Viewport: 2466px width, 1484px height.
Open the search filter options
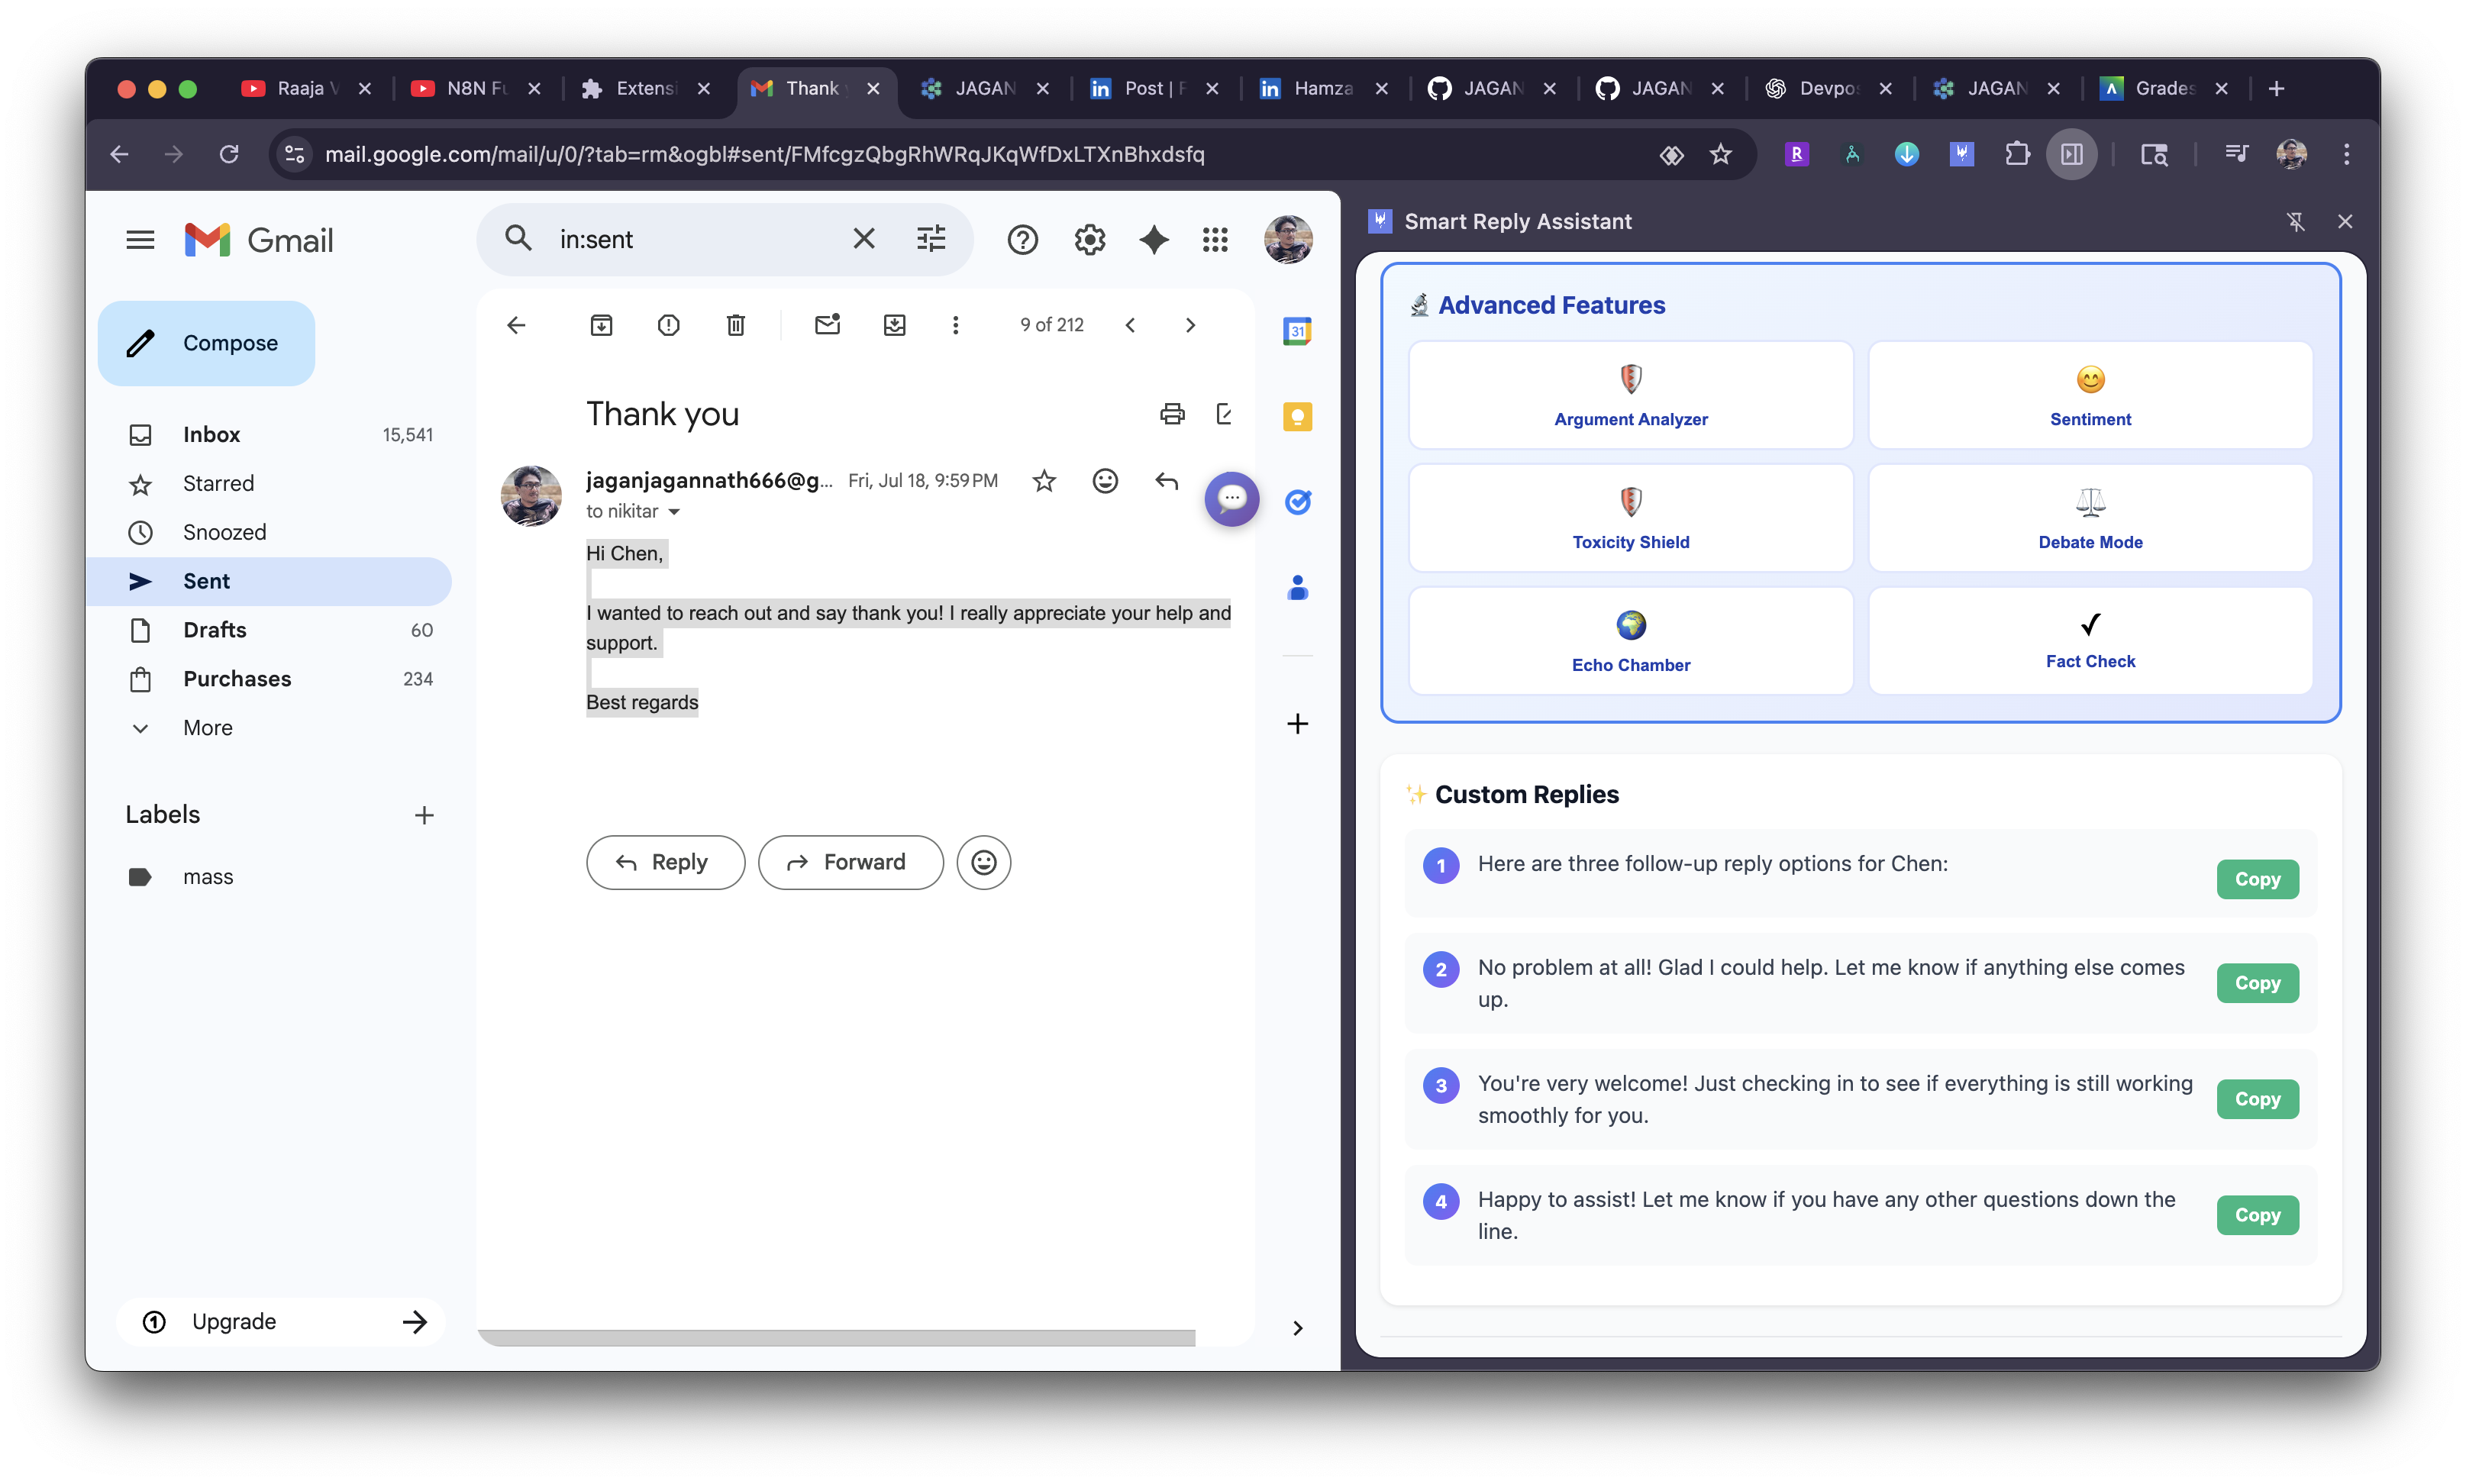tap(930, 239)
